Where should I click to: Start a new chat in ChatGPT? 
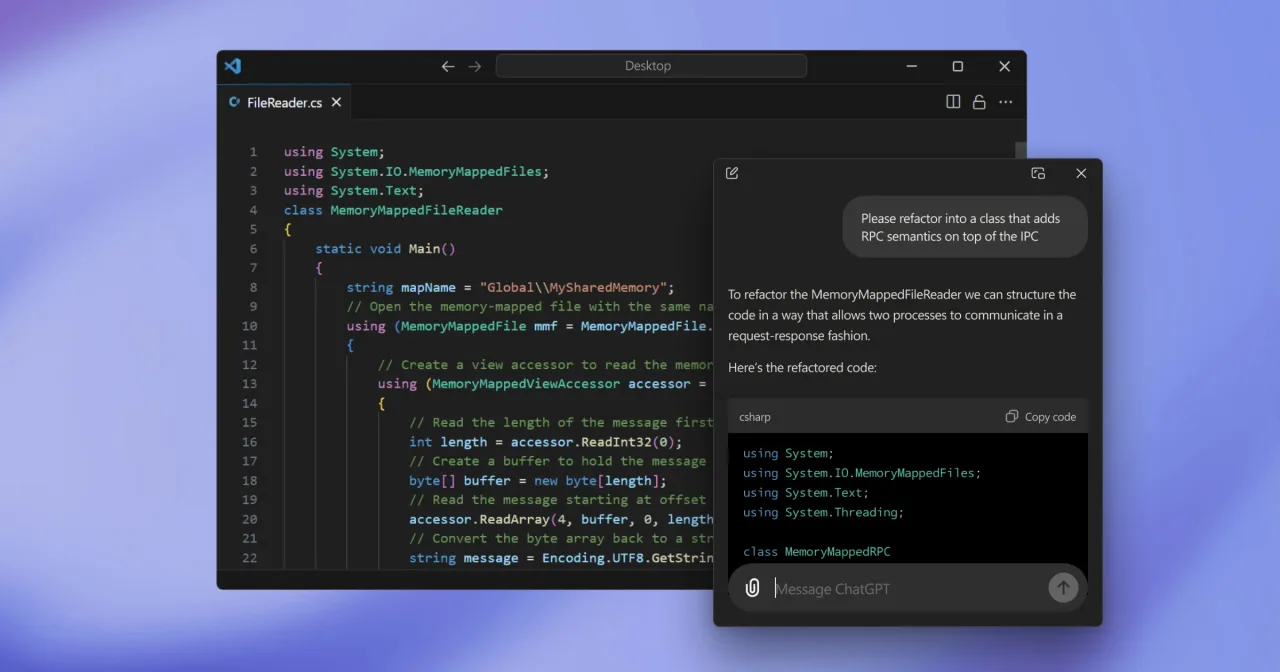pos(732,173)
